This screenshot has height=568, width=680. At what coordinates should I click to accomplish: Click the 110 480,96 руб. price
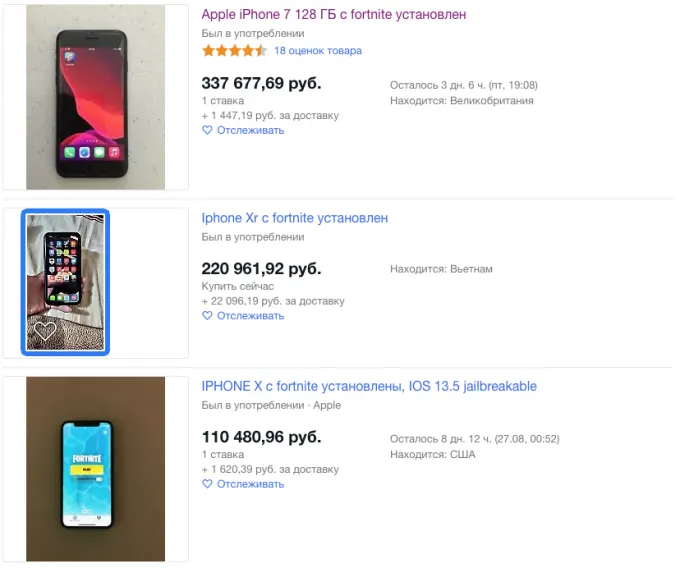coord(261,437)
